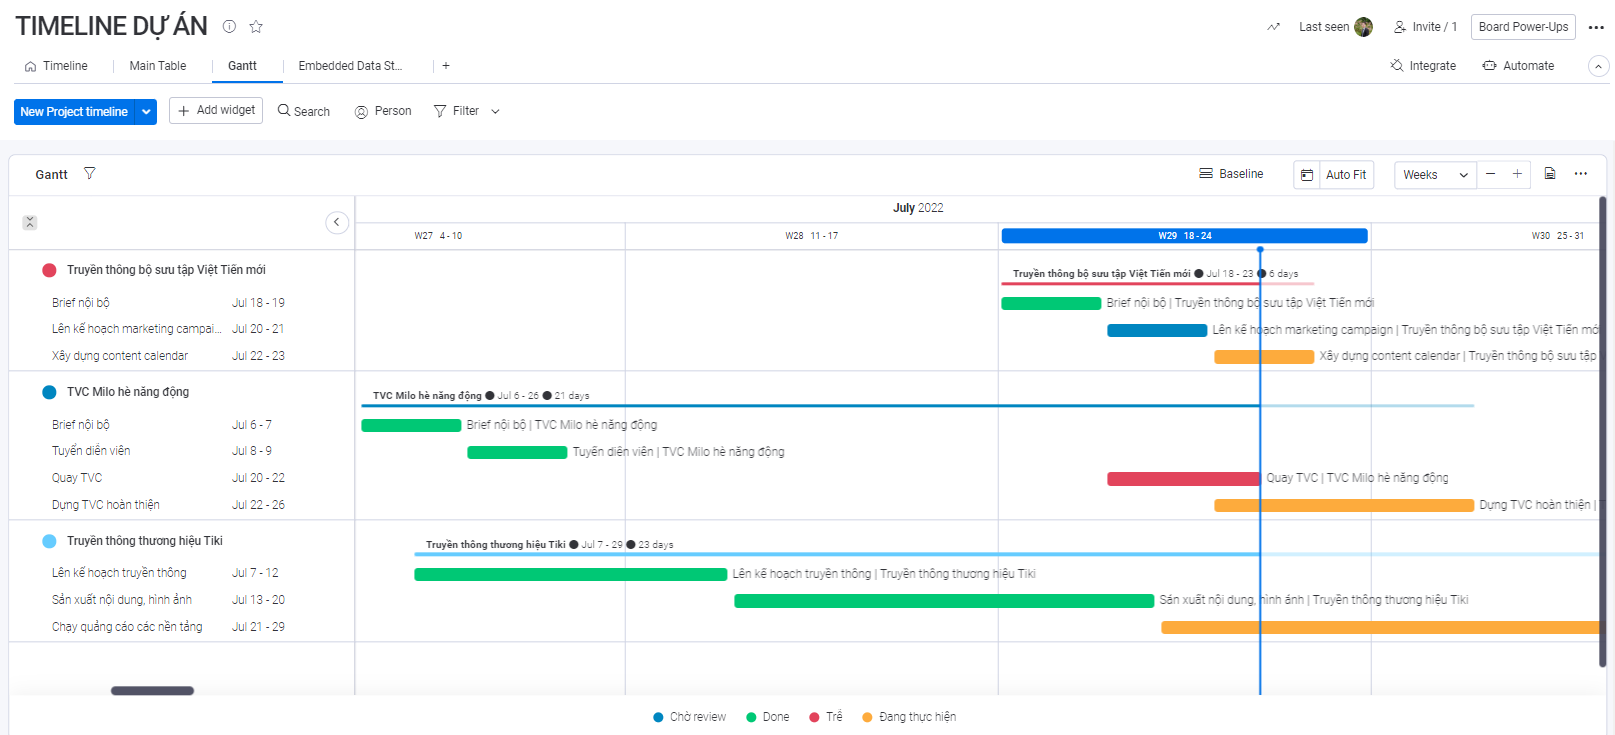1615x735 pixels.
Task: Click the red color dot of Truyền thông bộ sưu tập
Action: click(x=49, y=270)
